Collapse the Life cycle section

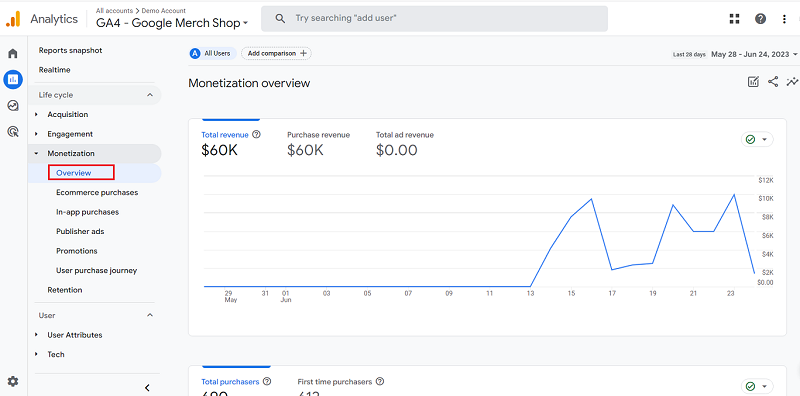pos(149,95)
